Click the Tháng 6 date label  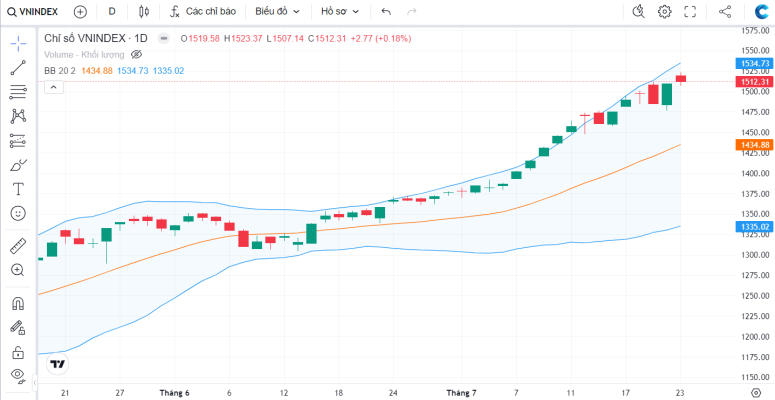click(x=174, y=393)
